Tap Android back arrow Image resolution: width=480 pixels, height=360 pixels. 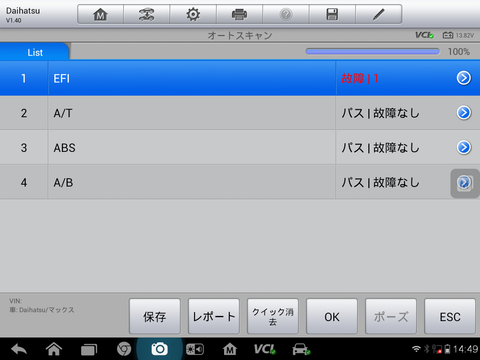click(19, 349)
